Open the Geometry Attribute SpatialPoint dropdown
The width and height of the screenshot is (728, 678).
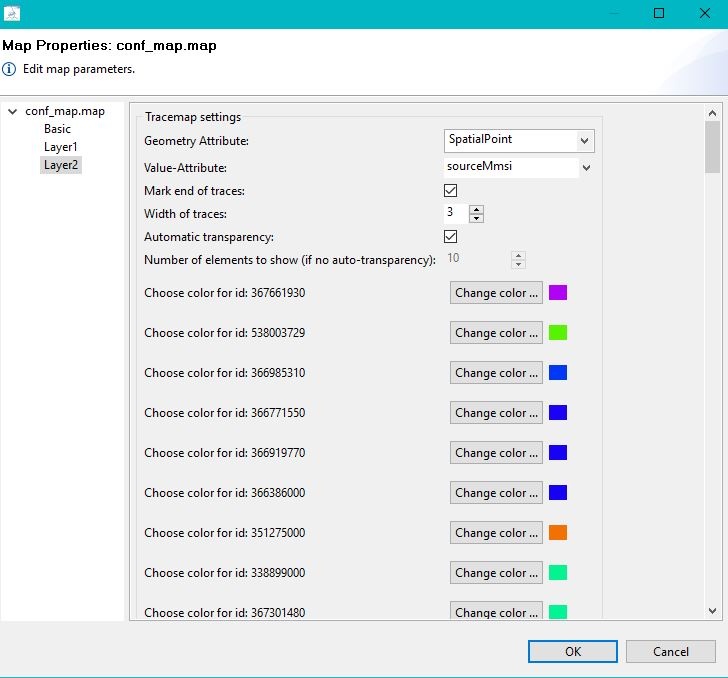coord(585,141)
